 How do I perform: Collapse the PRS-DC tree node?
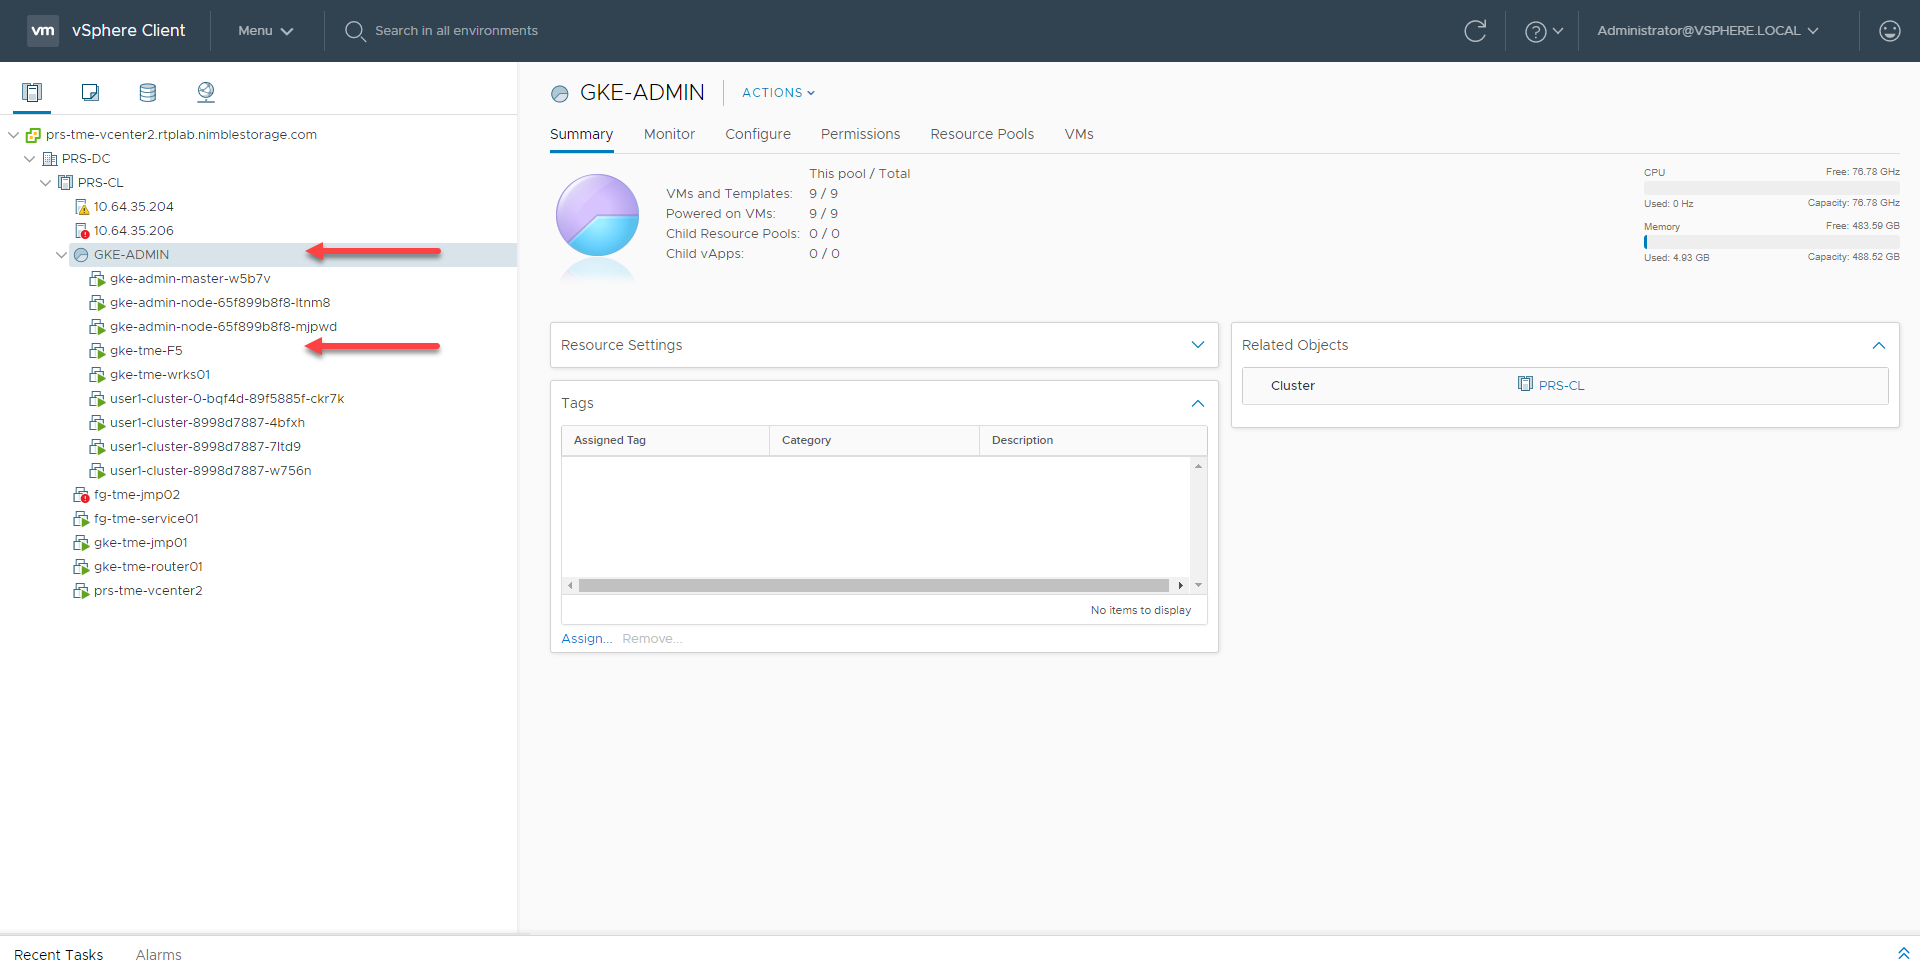pos(29,159)
